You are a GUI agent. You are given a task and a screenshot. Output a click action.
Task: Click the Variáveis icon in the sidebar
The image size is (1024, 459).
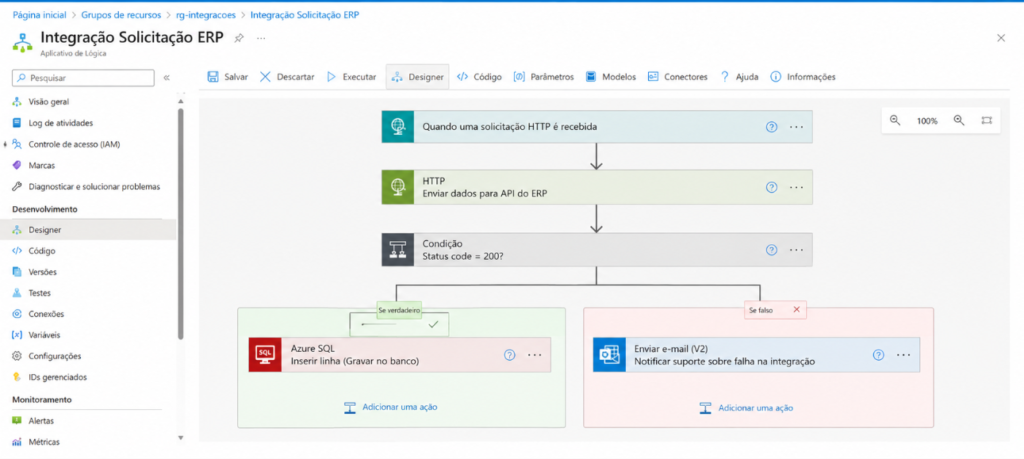tap(17, 334)
